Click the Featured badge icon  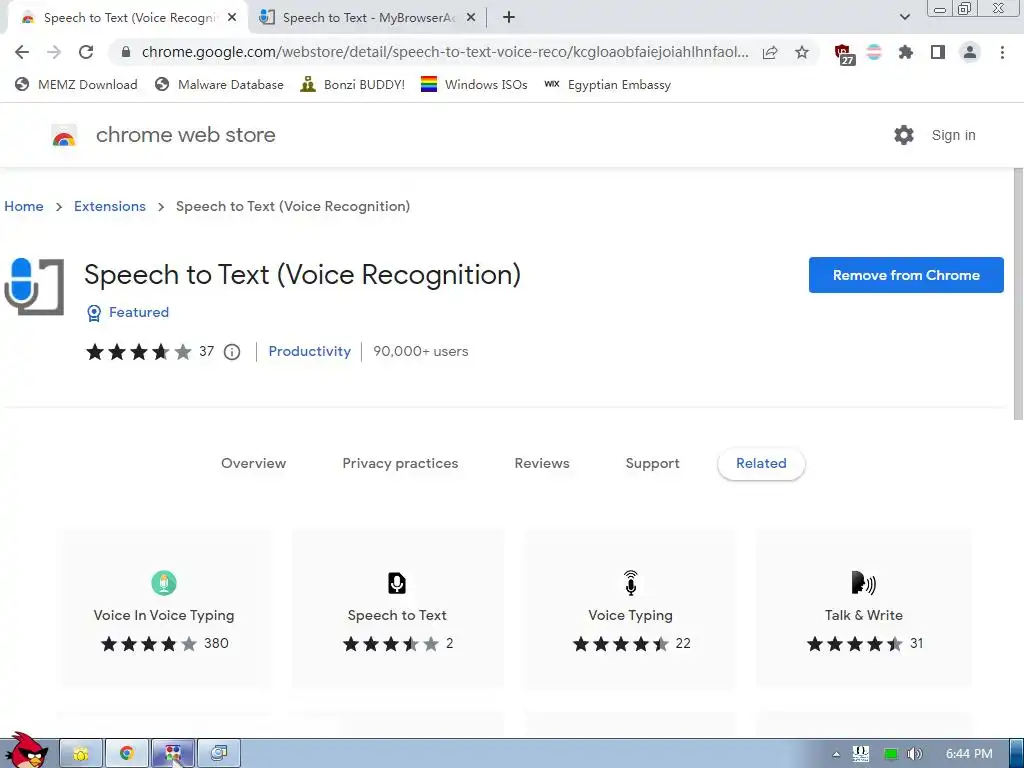pos(94,313)
